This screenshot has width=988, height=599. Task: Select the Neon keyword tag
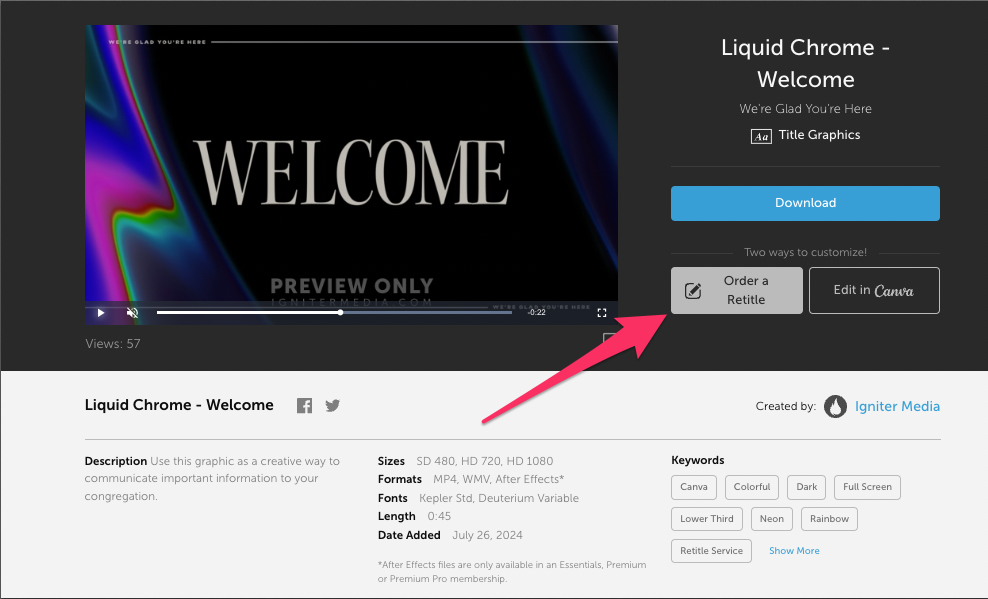tap(772, 519)
